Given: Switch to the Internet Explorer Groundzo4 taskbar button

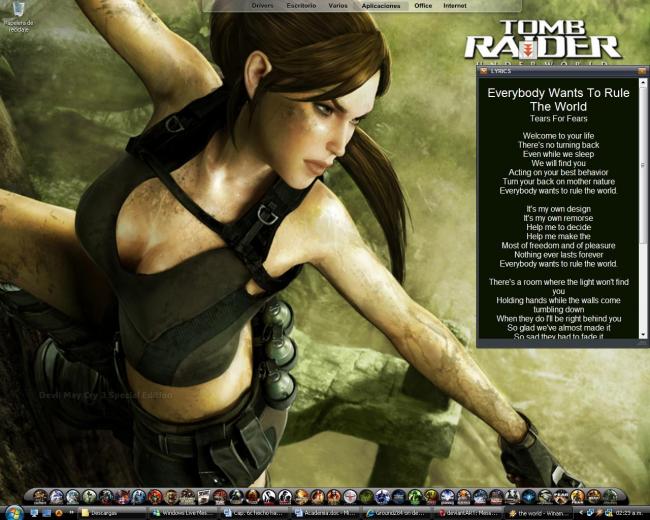Looking at the screenshot, I should [397, 513].
